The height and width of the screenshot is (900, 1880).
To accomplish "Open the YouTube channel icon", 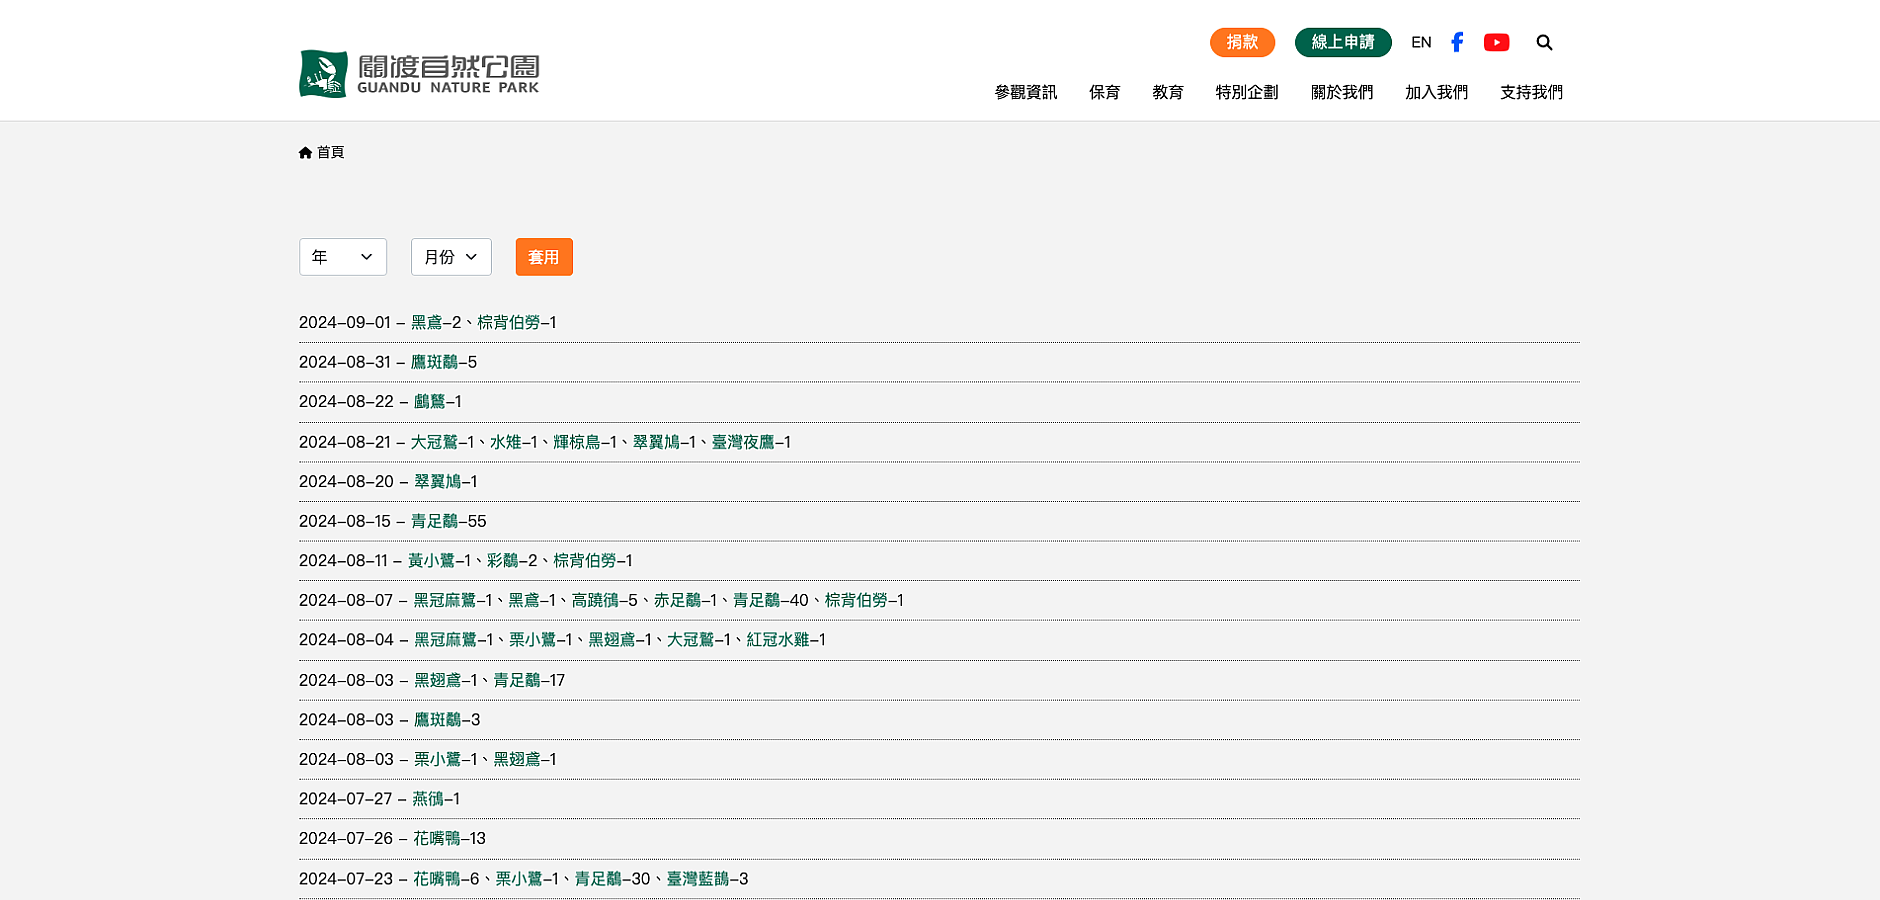I will pos(1496,42).
